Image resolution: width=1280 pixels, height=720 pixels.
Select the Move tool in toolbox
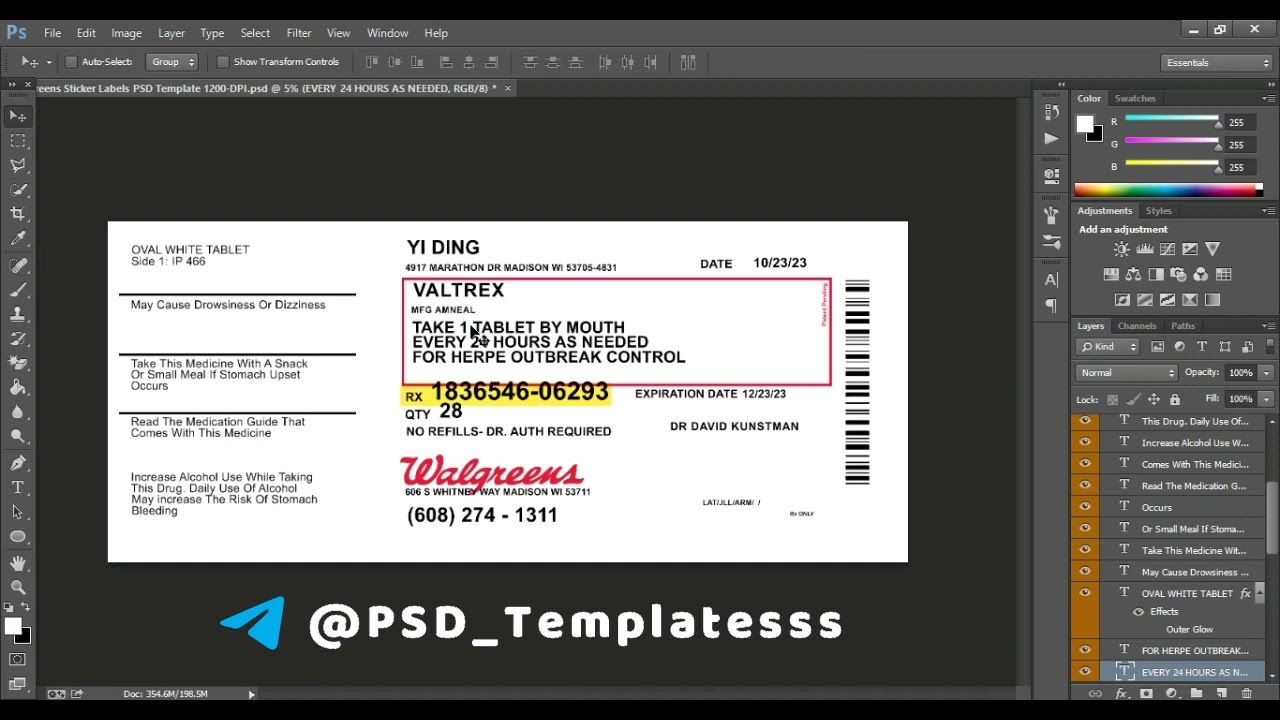18,116
